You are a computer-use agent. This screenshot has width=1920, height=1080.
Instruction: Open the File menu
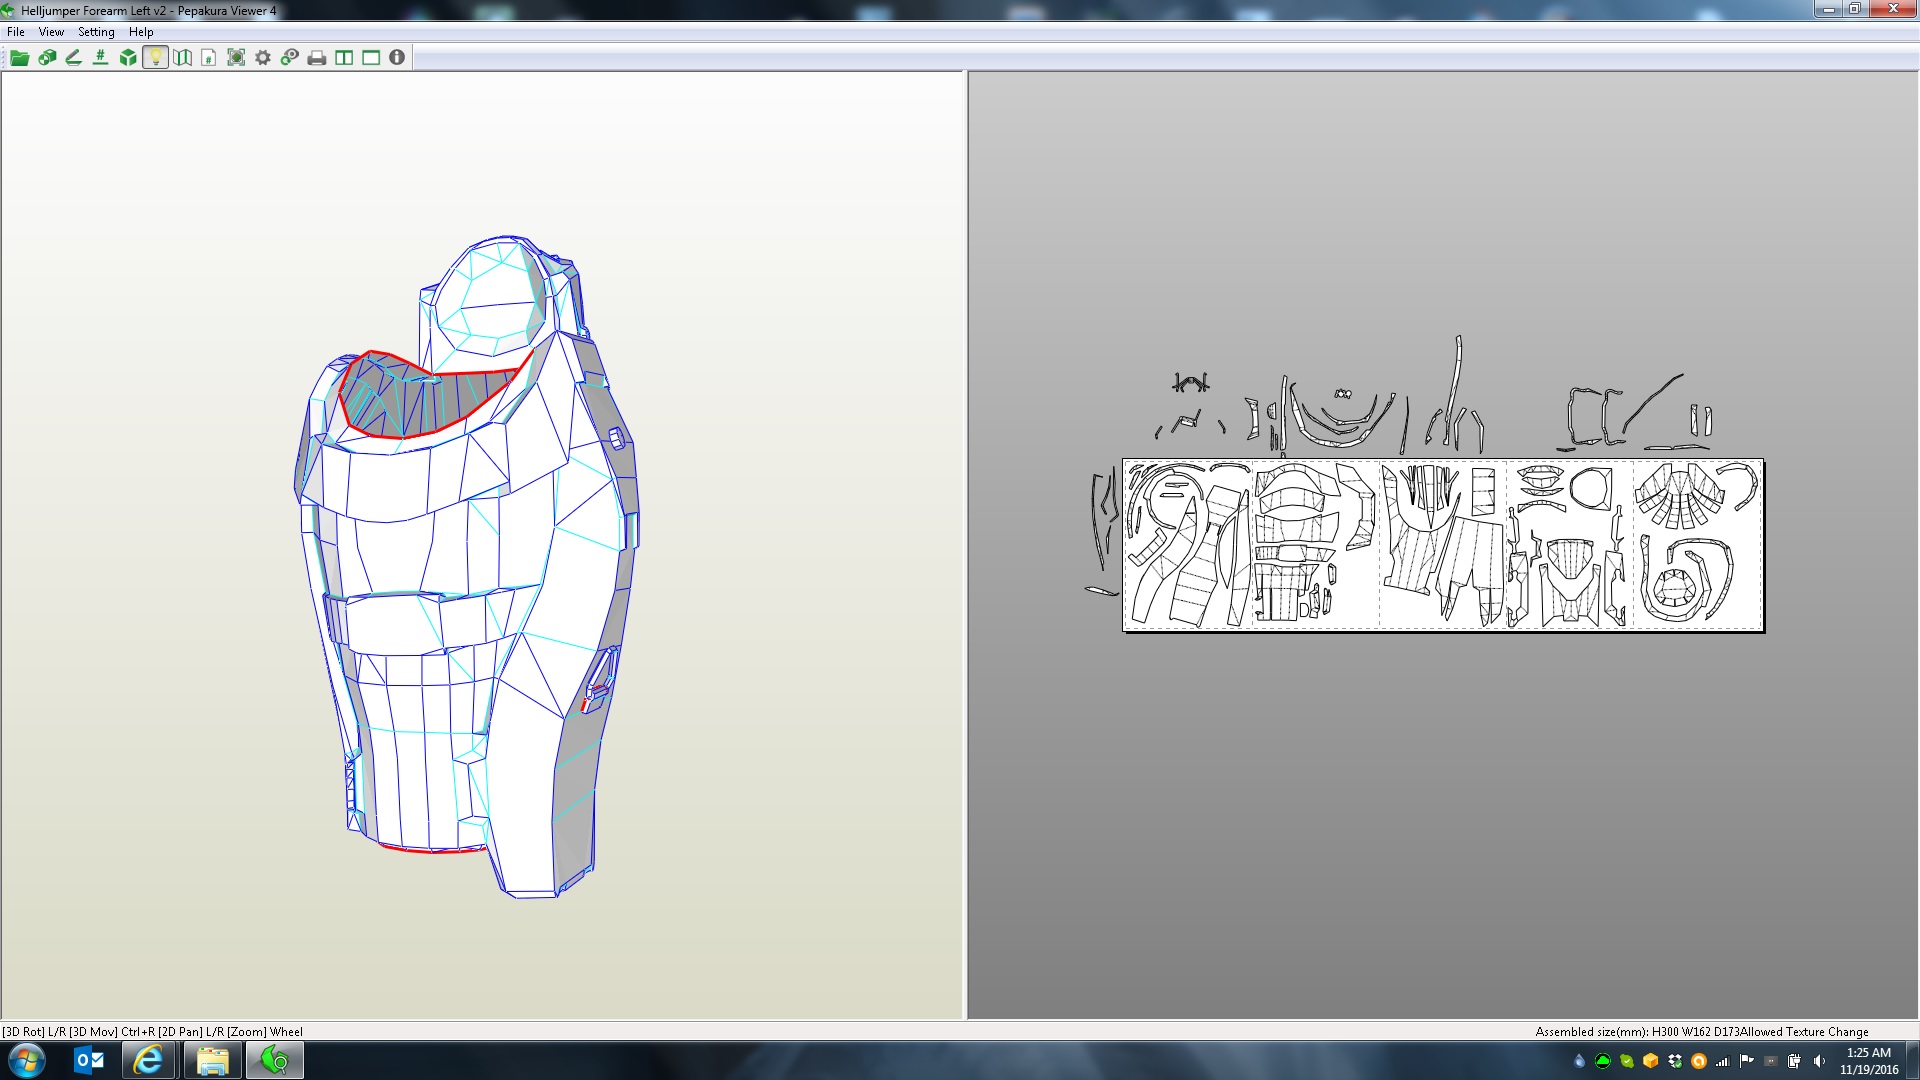click(x=16, y=32)
